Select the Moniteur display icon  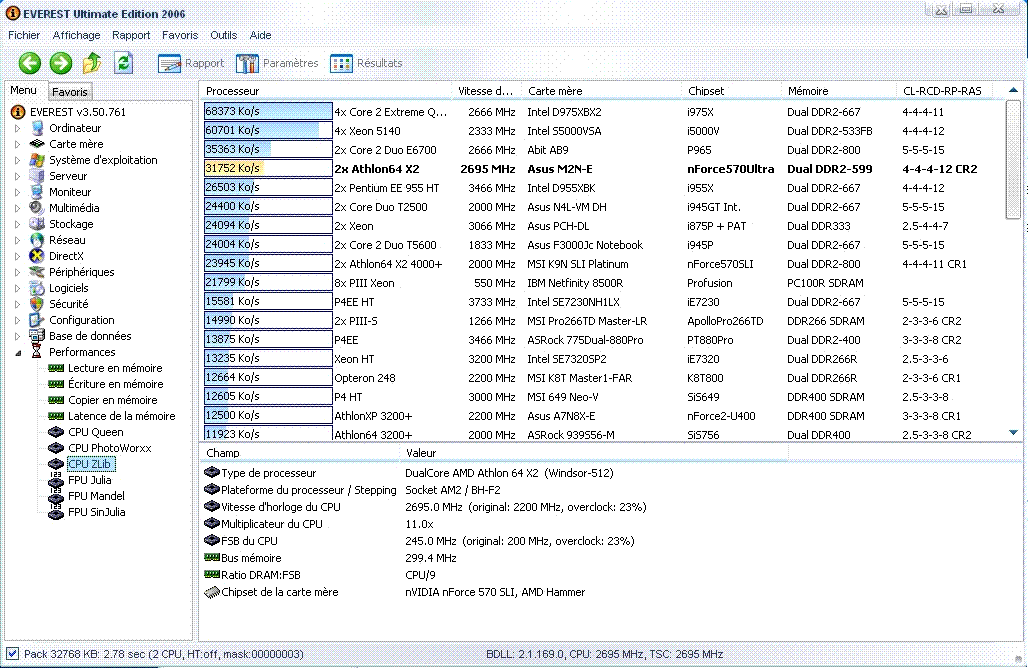click(37, 192)
